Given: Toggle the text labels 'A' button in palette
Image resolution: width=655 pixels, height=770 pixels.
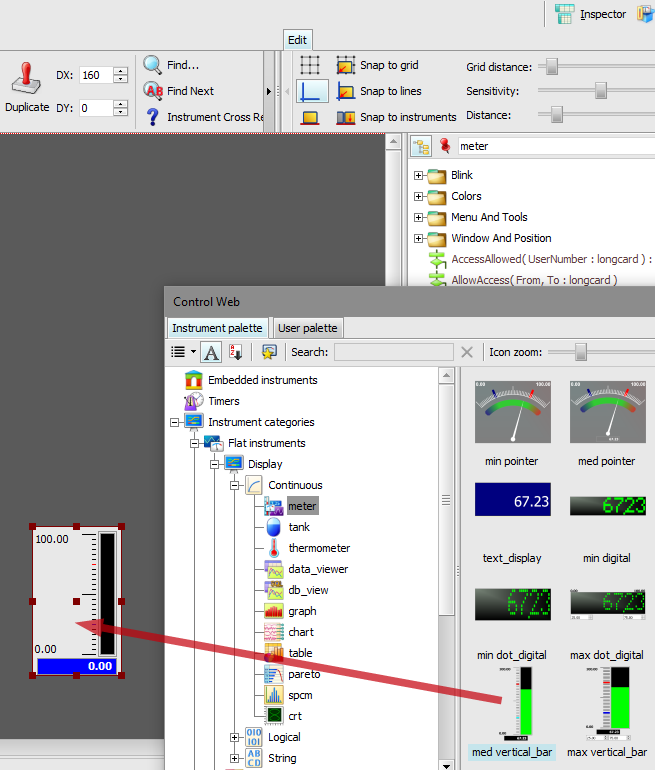Looking at the screenshot, I should click(x=211, y=352).
